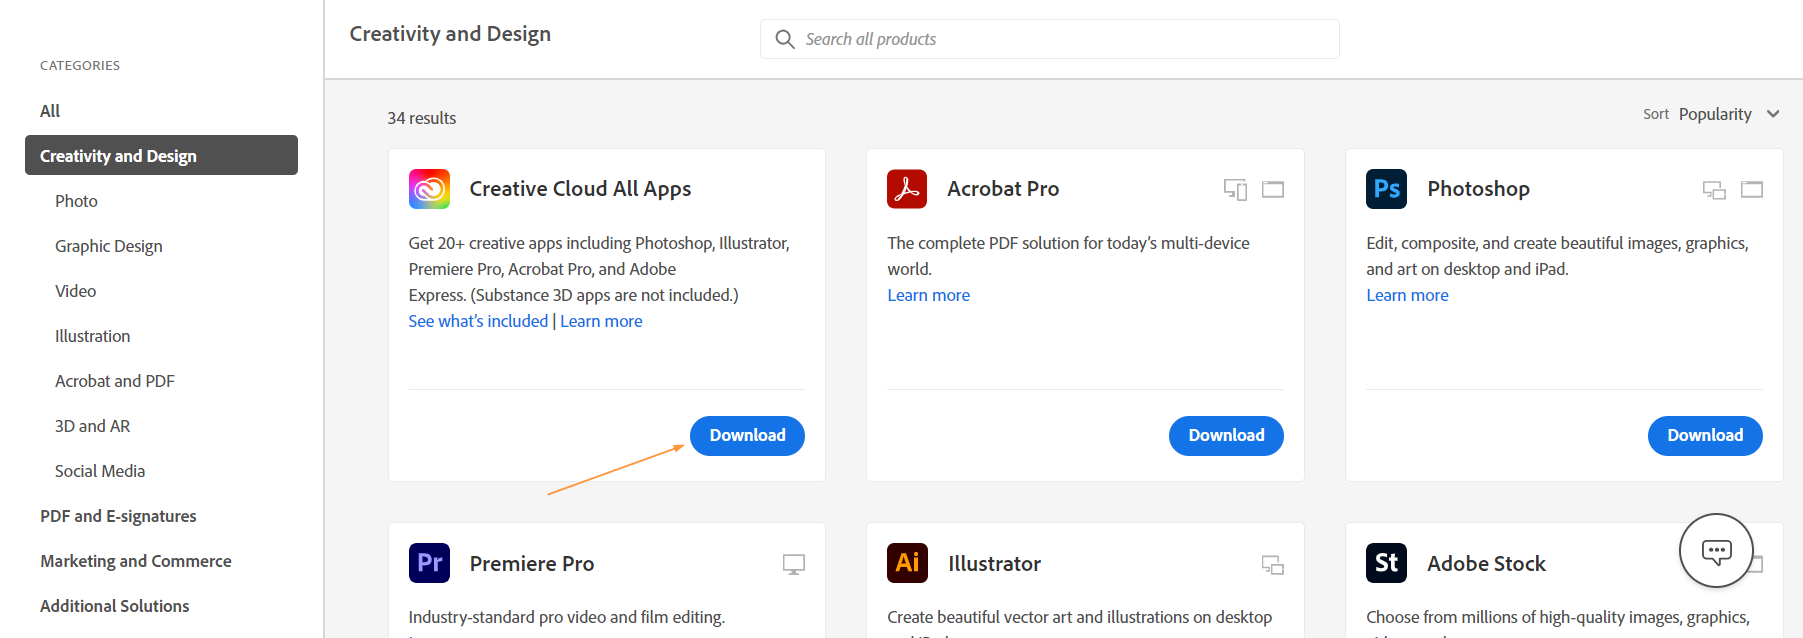Click the Photoshop Ps icon
The height and width of the screenshot is (638, 1803).
pos(1386,189)
